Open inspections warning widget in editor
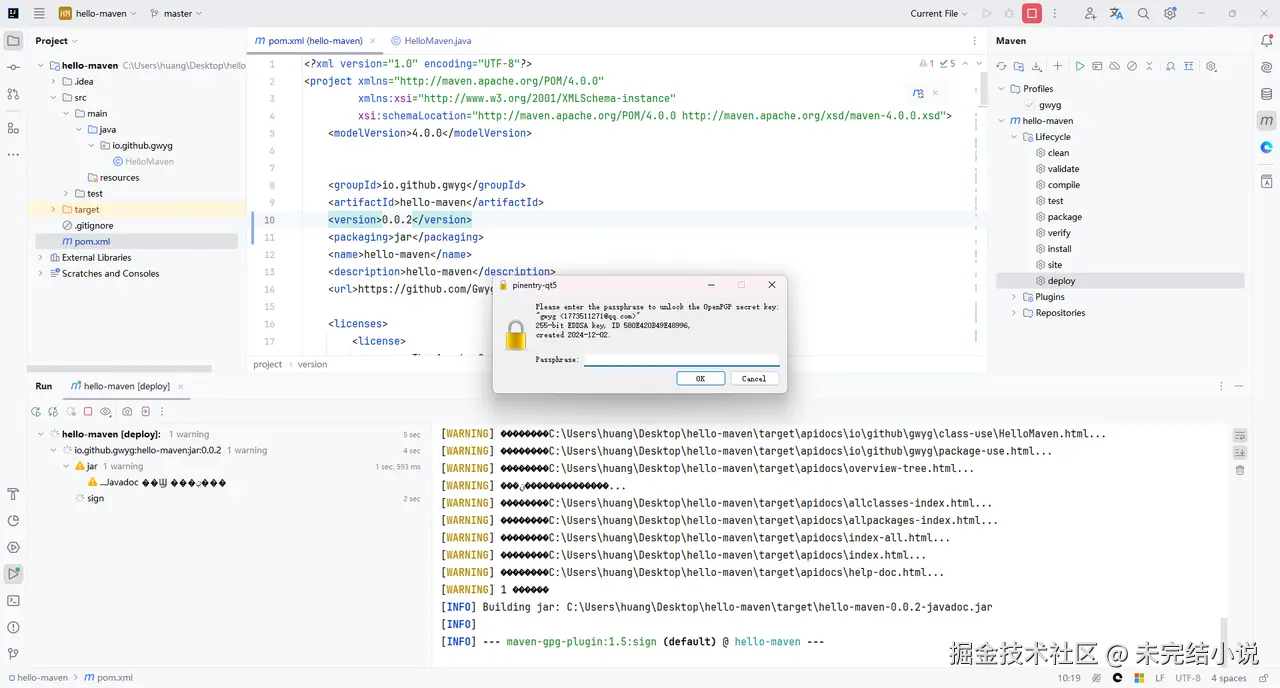The width and height of the screenshot is (1280, 688). pos(937,63)
